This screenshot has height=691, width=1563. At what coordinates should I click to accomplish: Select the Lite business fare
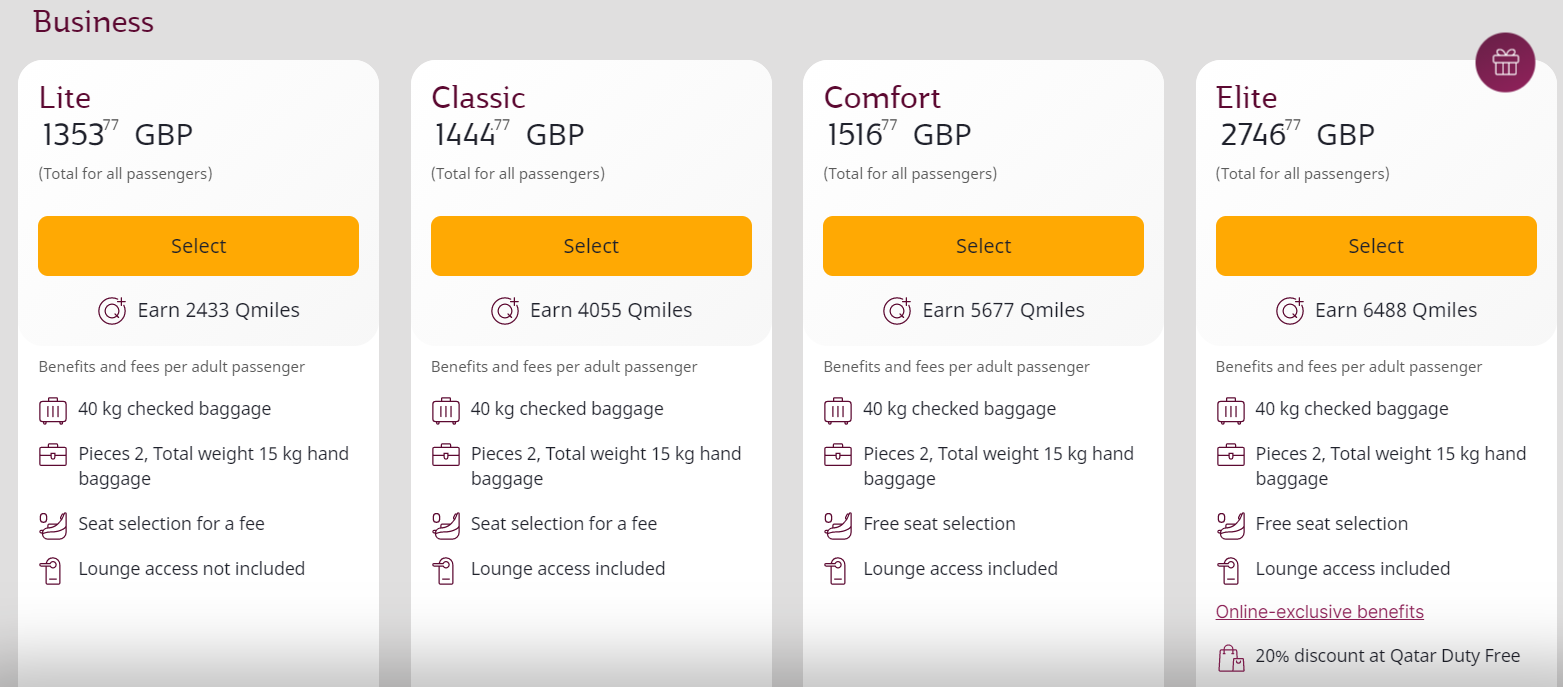[x=198, y=246]
